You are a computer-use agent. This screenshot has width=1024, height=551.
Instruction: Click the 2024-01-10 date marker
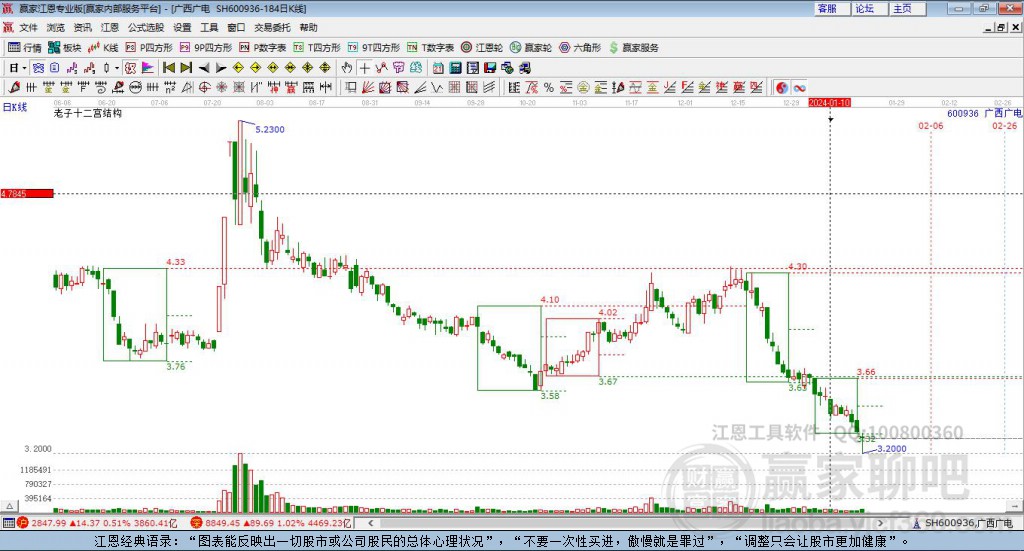coord(829,103)
